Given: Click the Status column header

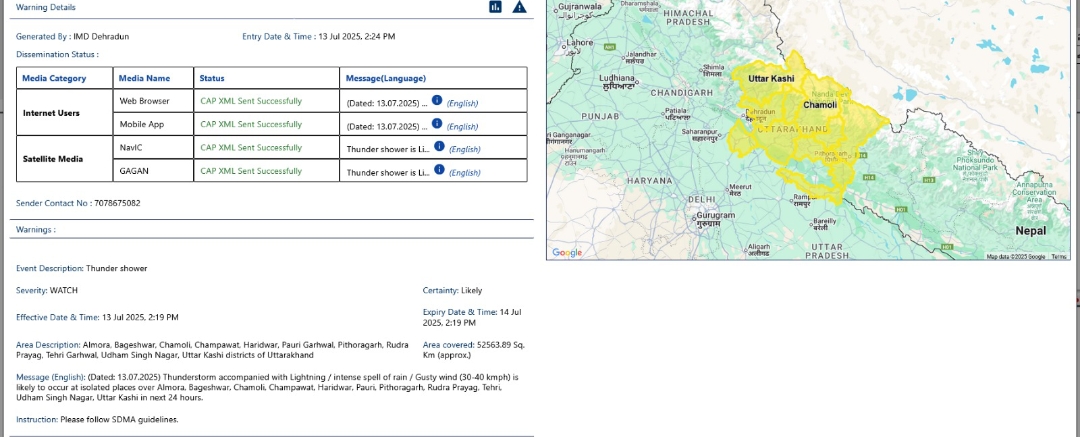Looking at the screenshot, I should click(x=212, y=78).
